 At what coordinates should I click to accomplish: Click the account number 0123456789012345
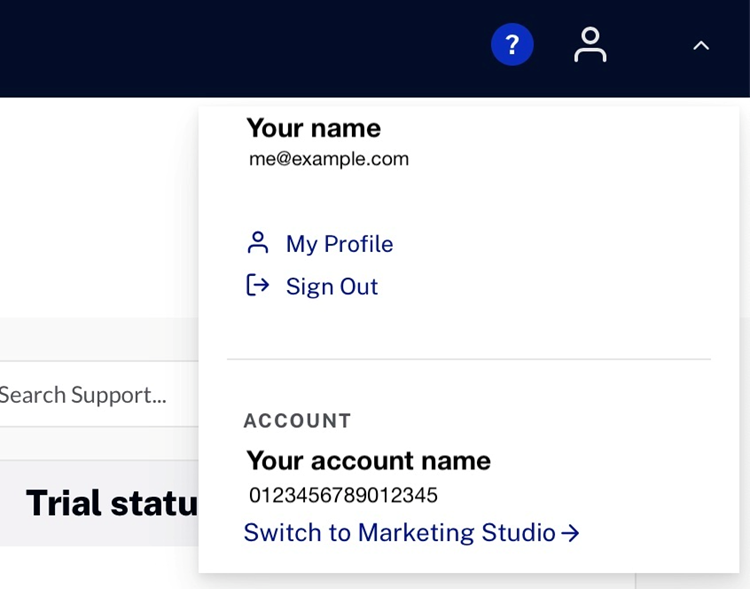coord(343,495)
